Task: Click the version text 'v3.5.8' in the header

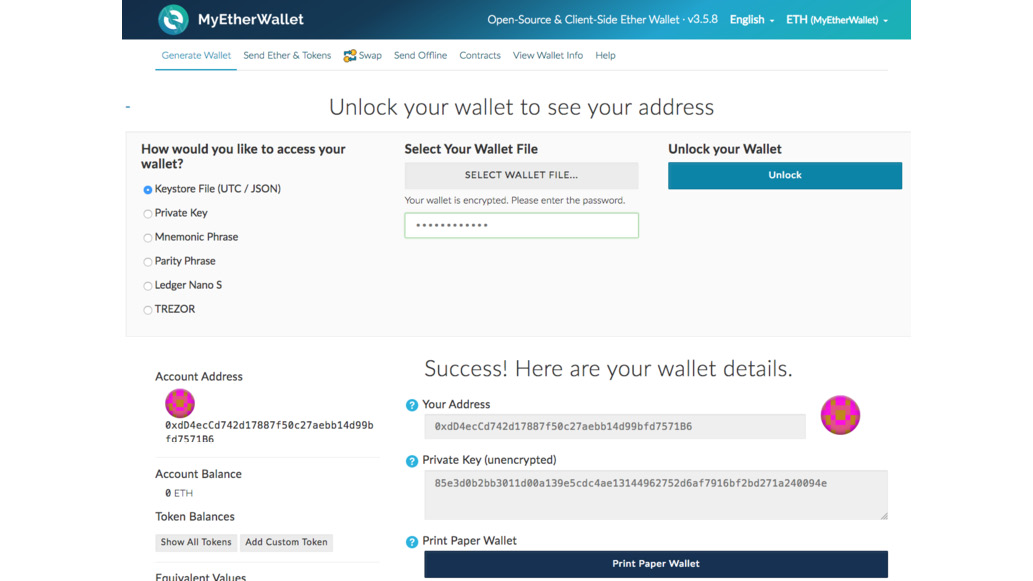Action: [702, 19]
